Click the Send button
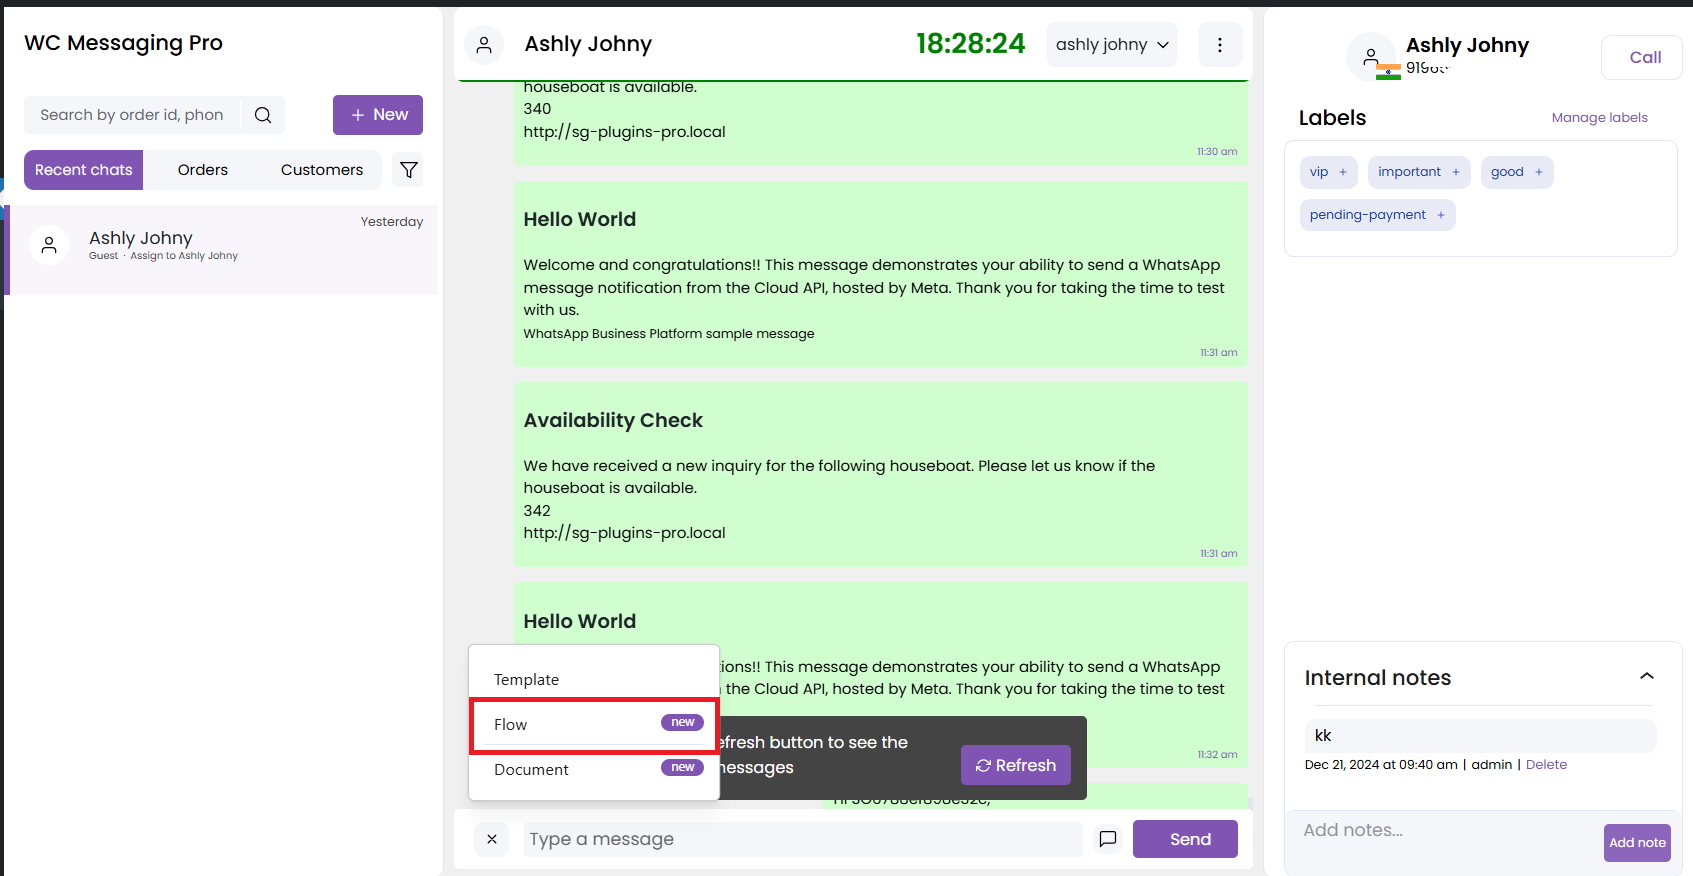This screenshot has width=1693, height=876. [x=1185, y=839]
